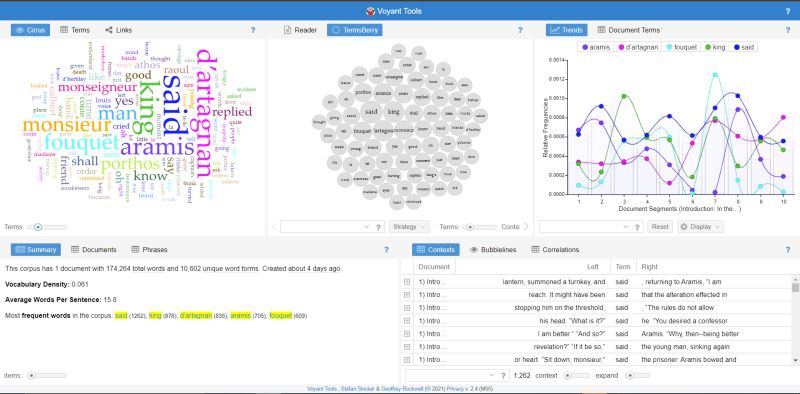Select the Trends tab
This screenshot has width=800, height=394.
tap(566, 30)
